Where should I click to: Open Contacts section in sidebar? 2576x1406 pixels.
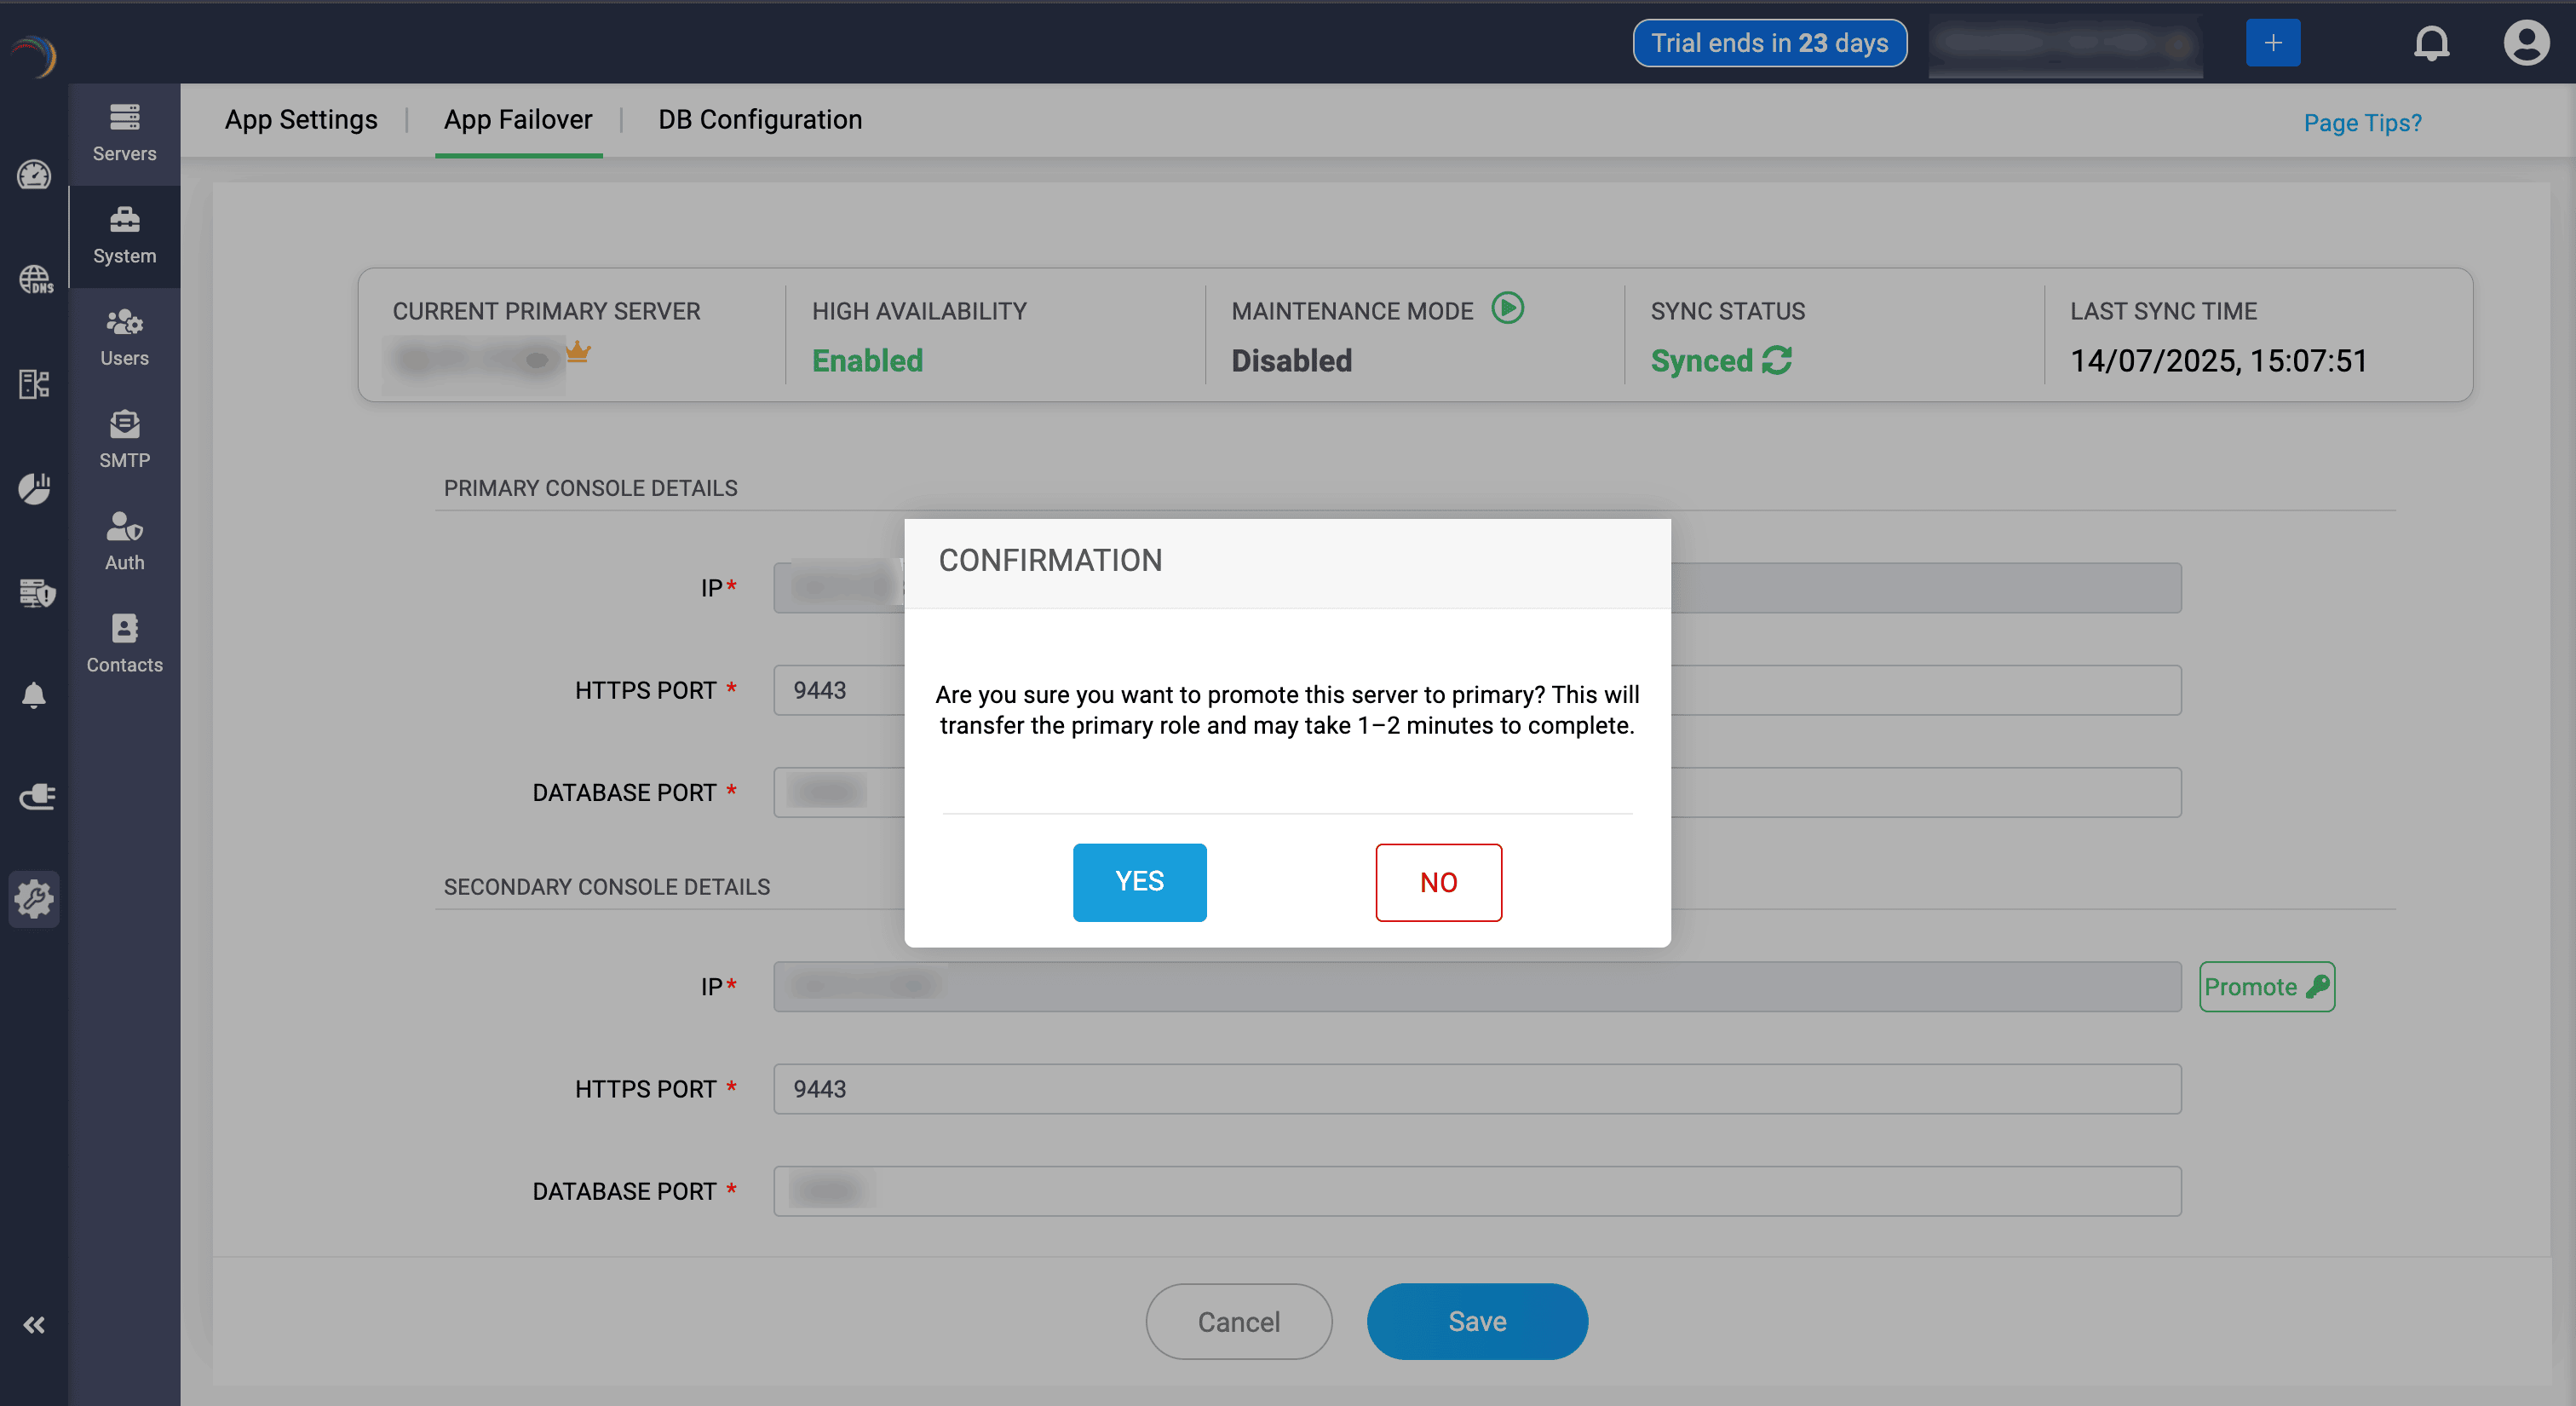coord(124,643)
